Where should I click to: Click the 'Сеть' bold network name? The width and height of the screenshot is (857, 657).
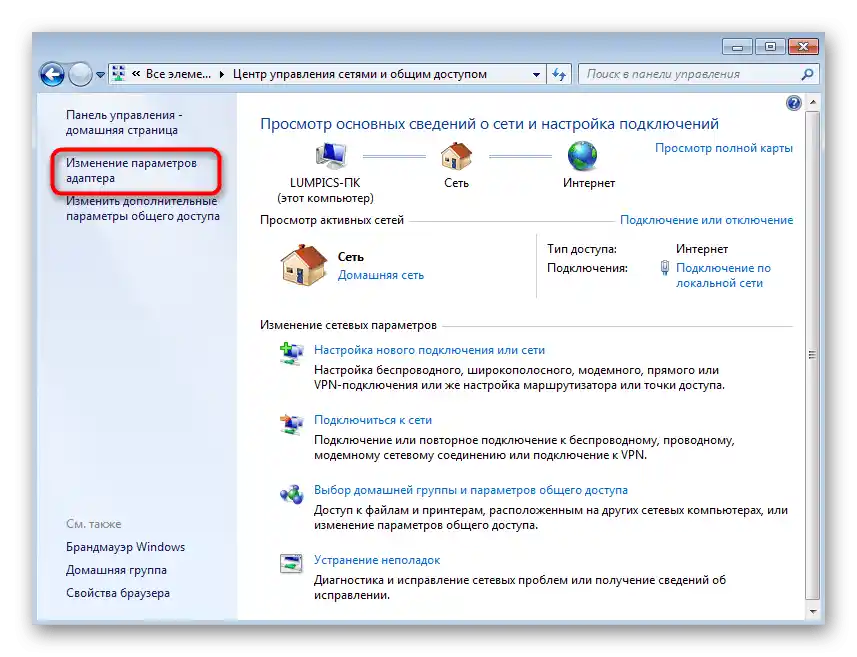[350, 257]
